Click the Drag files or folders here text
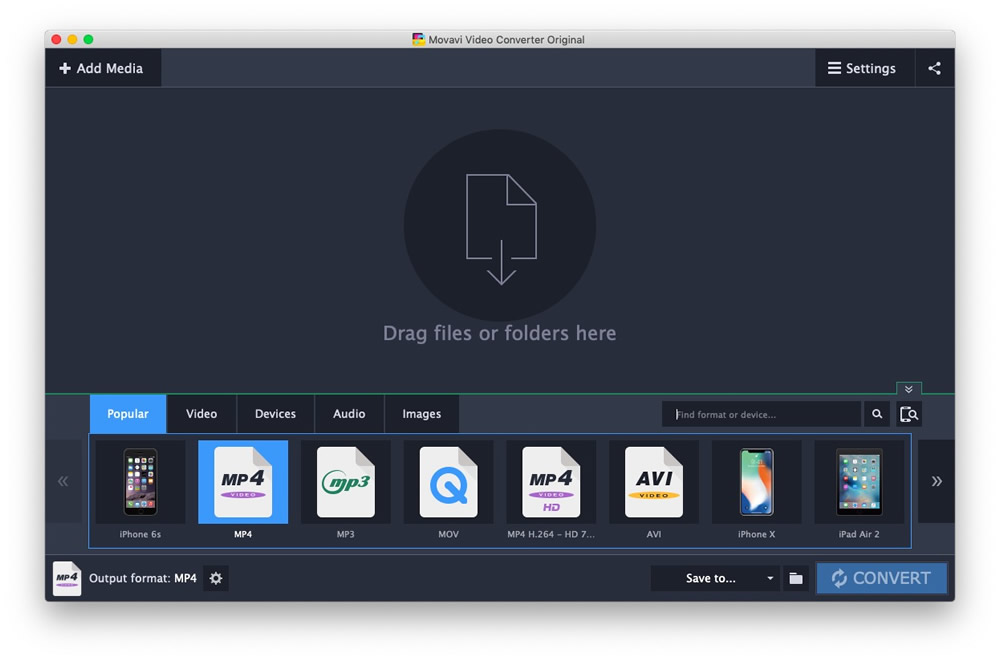1000x661 pixels. click(499, 333)
